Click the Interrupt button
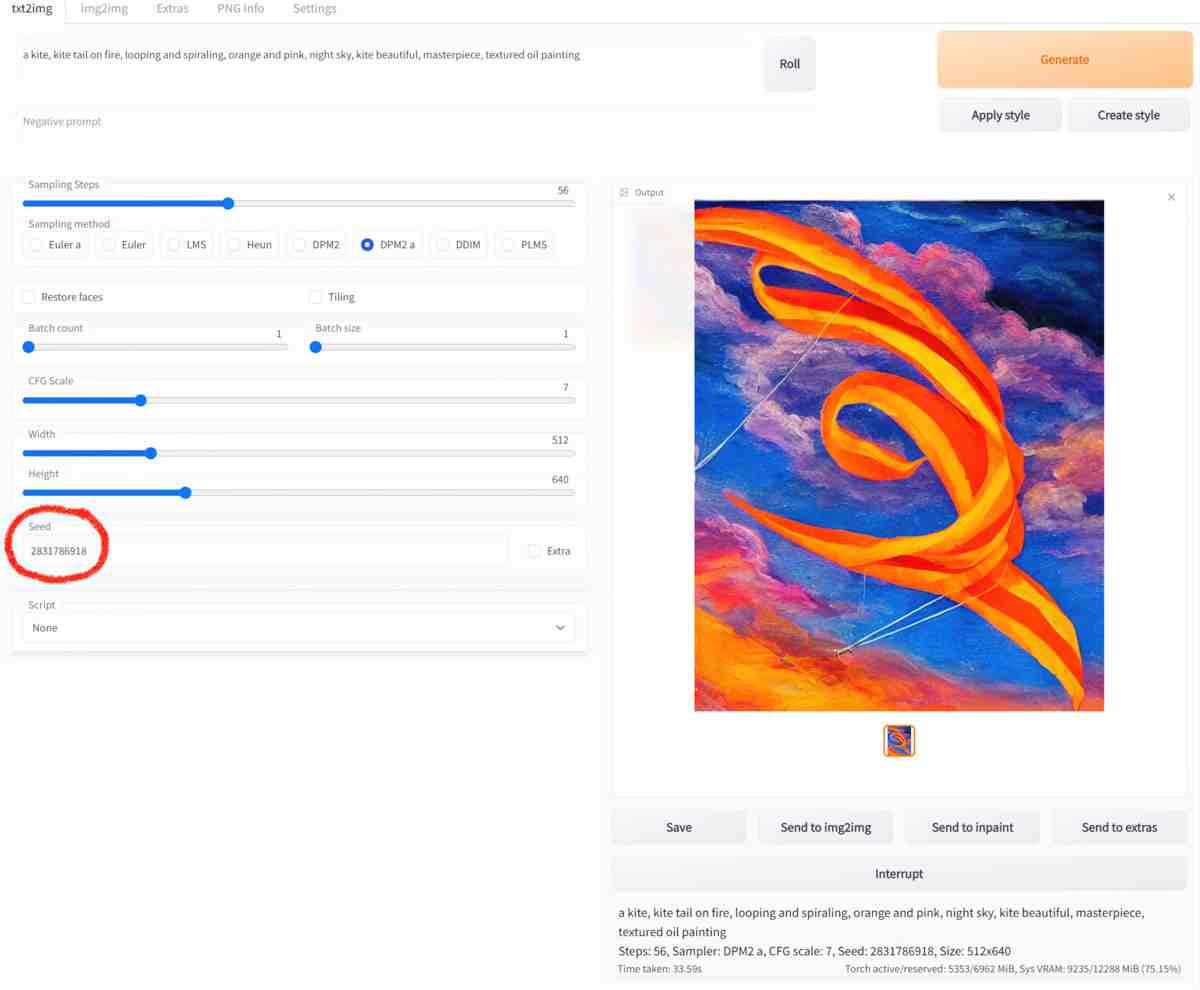This screenshot has height=990, width=1200. (x=899, y=873)
